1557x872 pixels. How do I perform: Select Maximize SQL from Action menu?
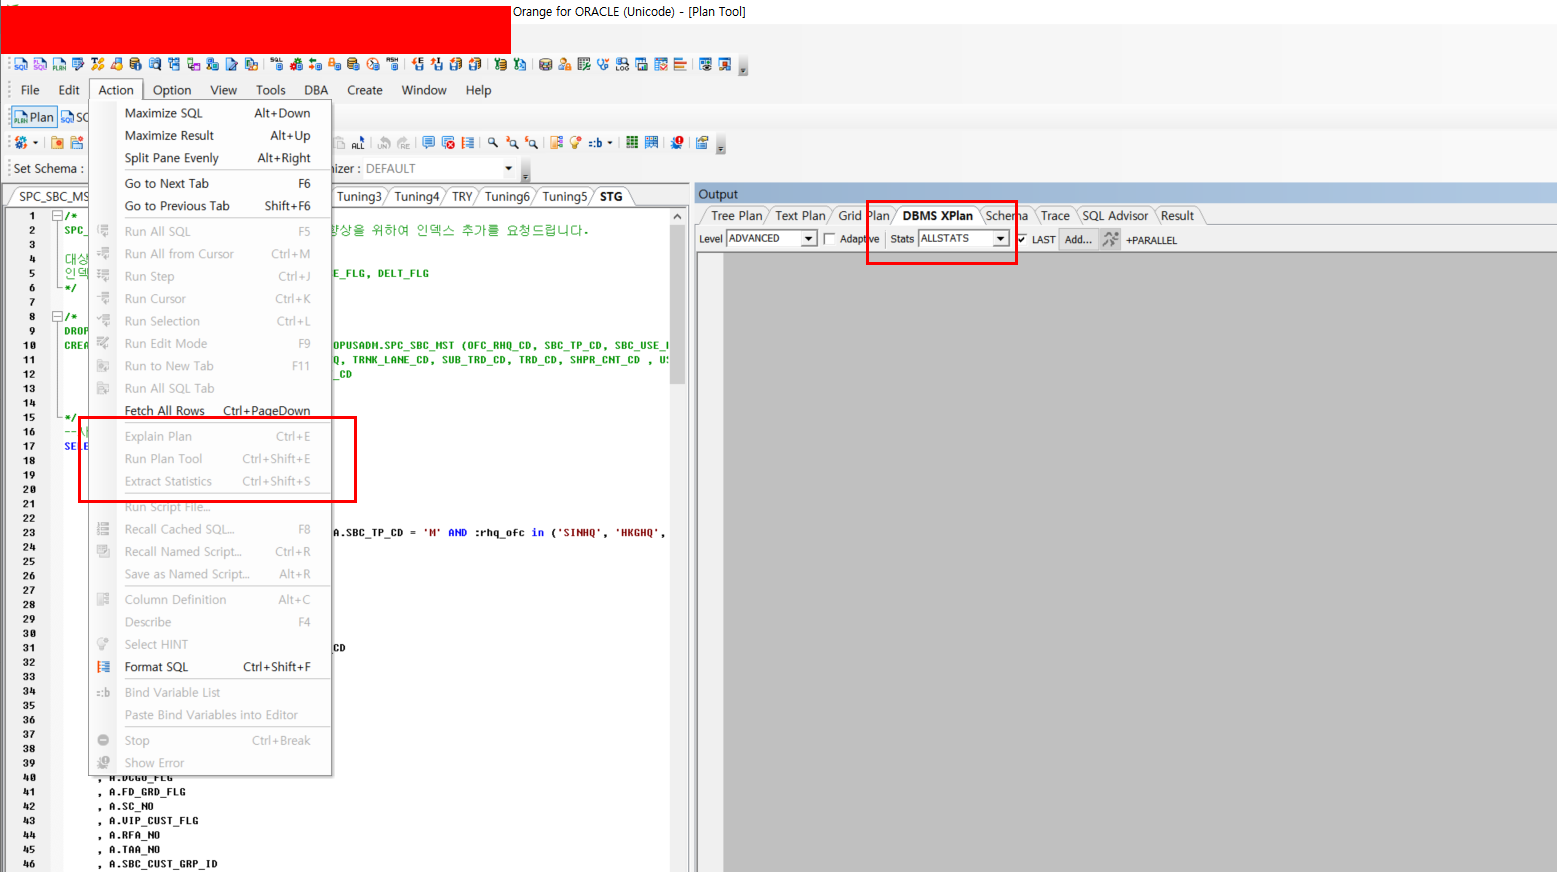[x=163, y=113]
